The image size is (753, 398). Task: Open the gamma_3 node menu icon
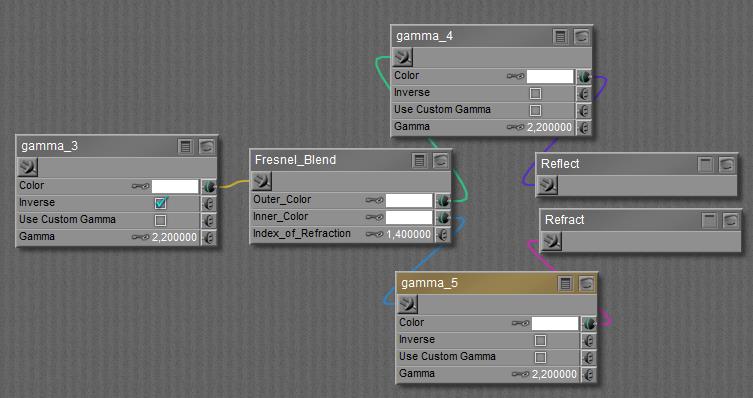[x=186, y=146]
